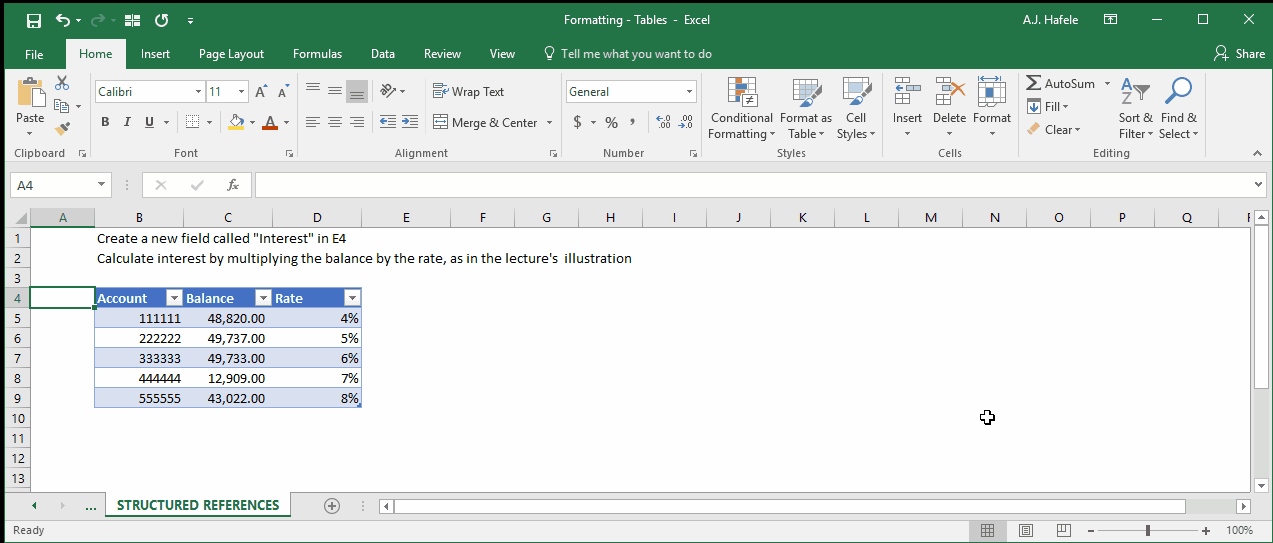Expand the font name Calibri dropdown
This screenshot has width=1273, height=543.
coord(198,92)
